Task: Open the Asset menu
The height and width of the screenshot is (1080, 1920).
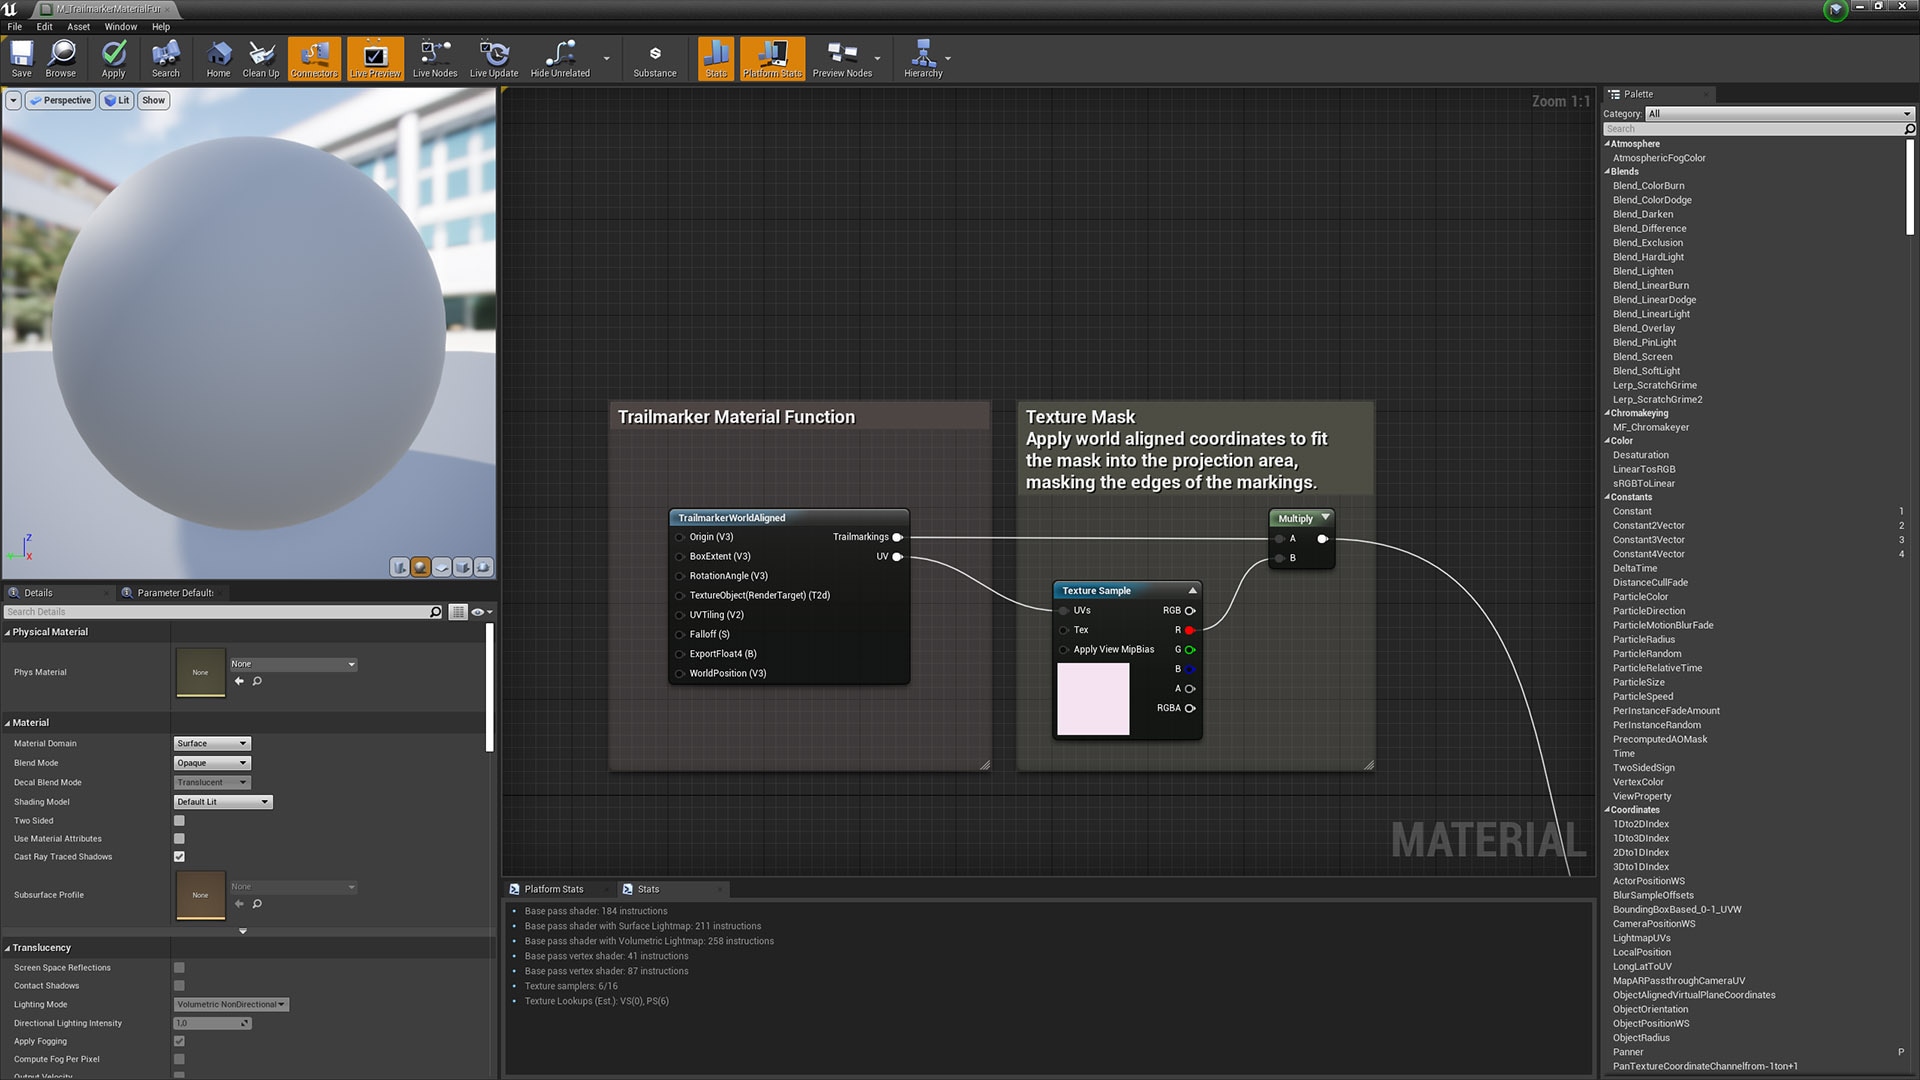Action: [x=78, y=27]
